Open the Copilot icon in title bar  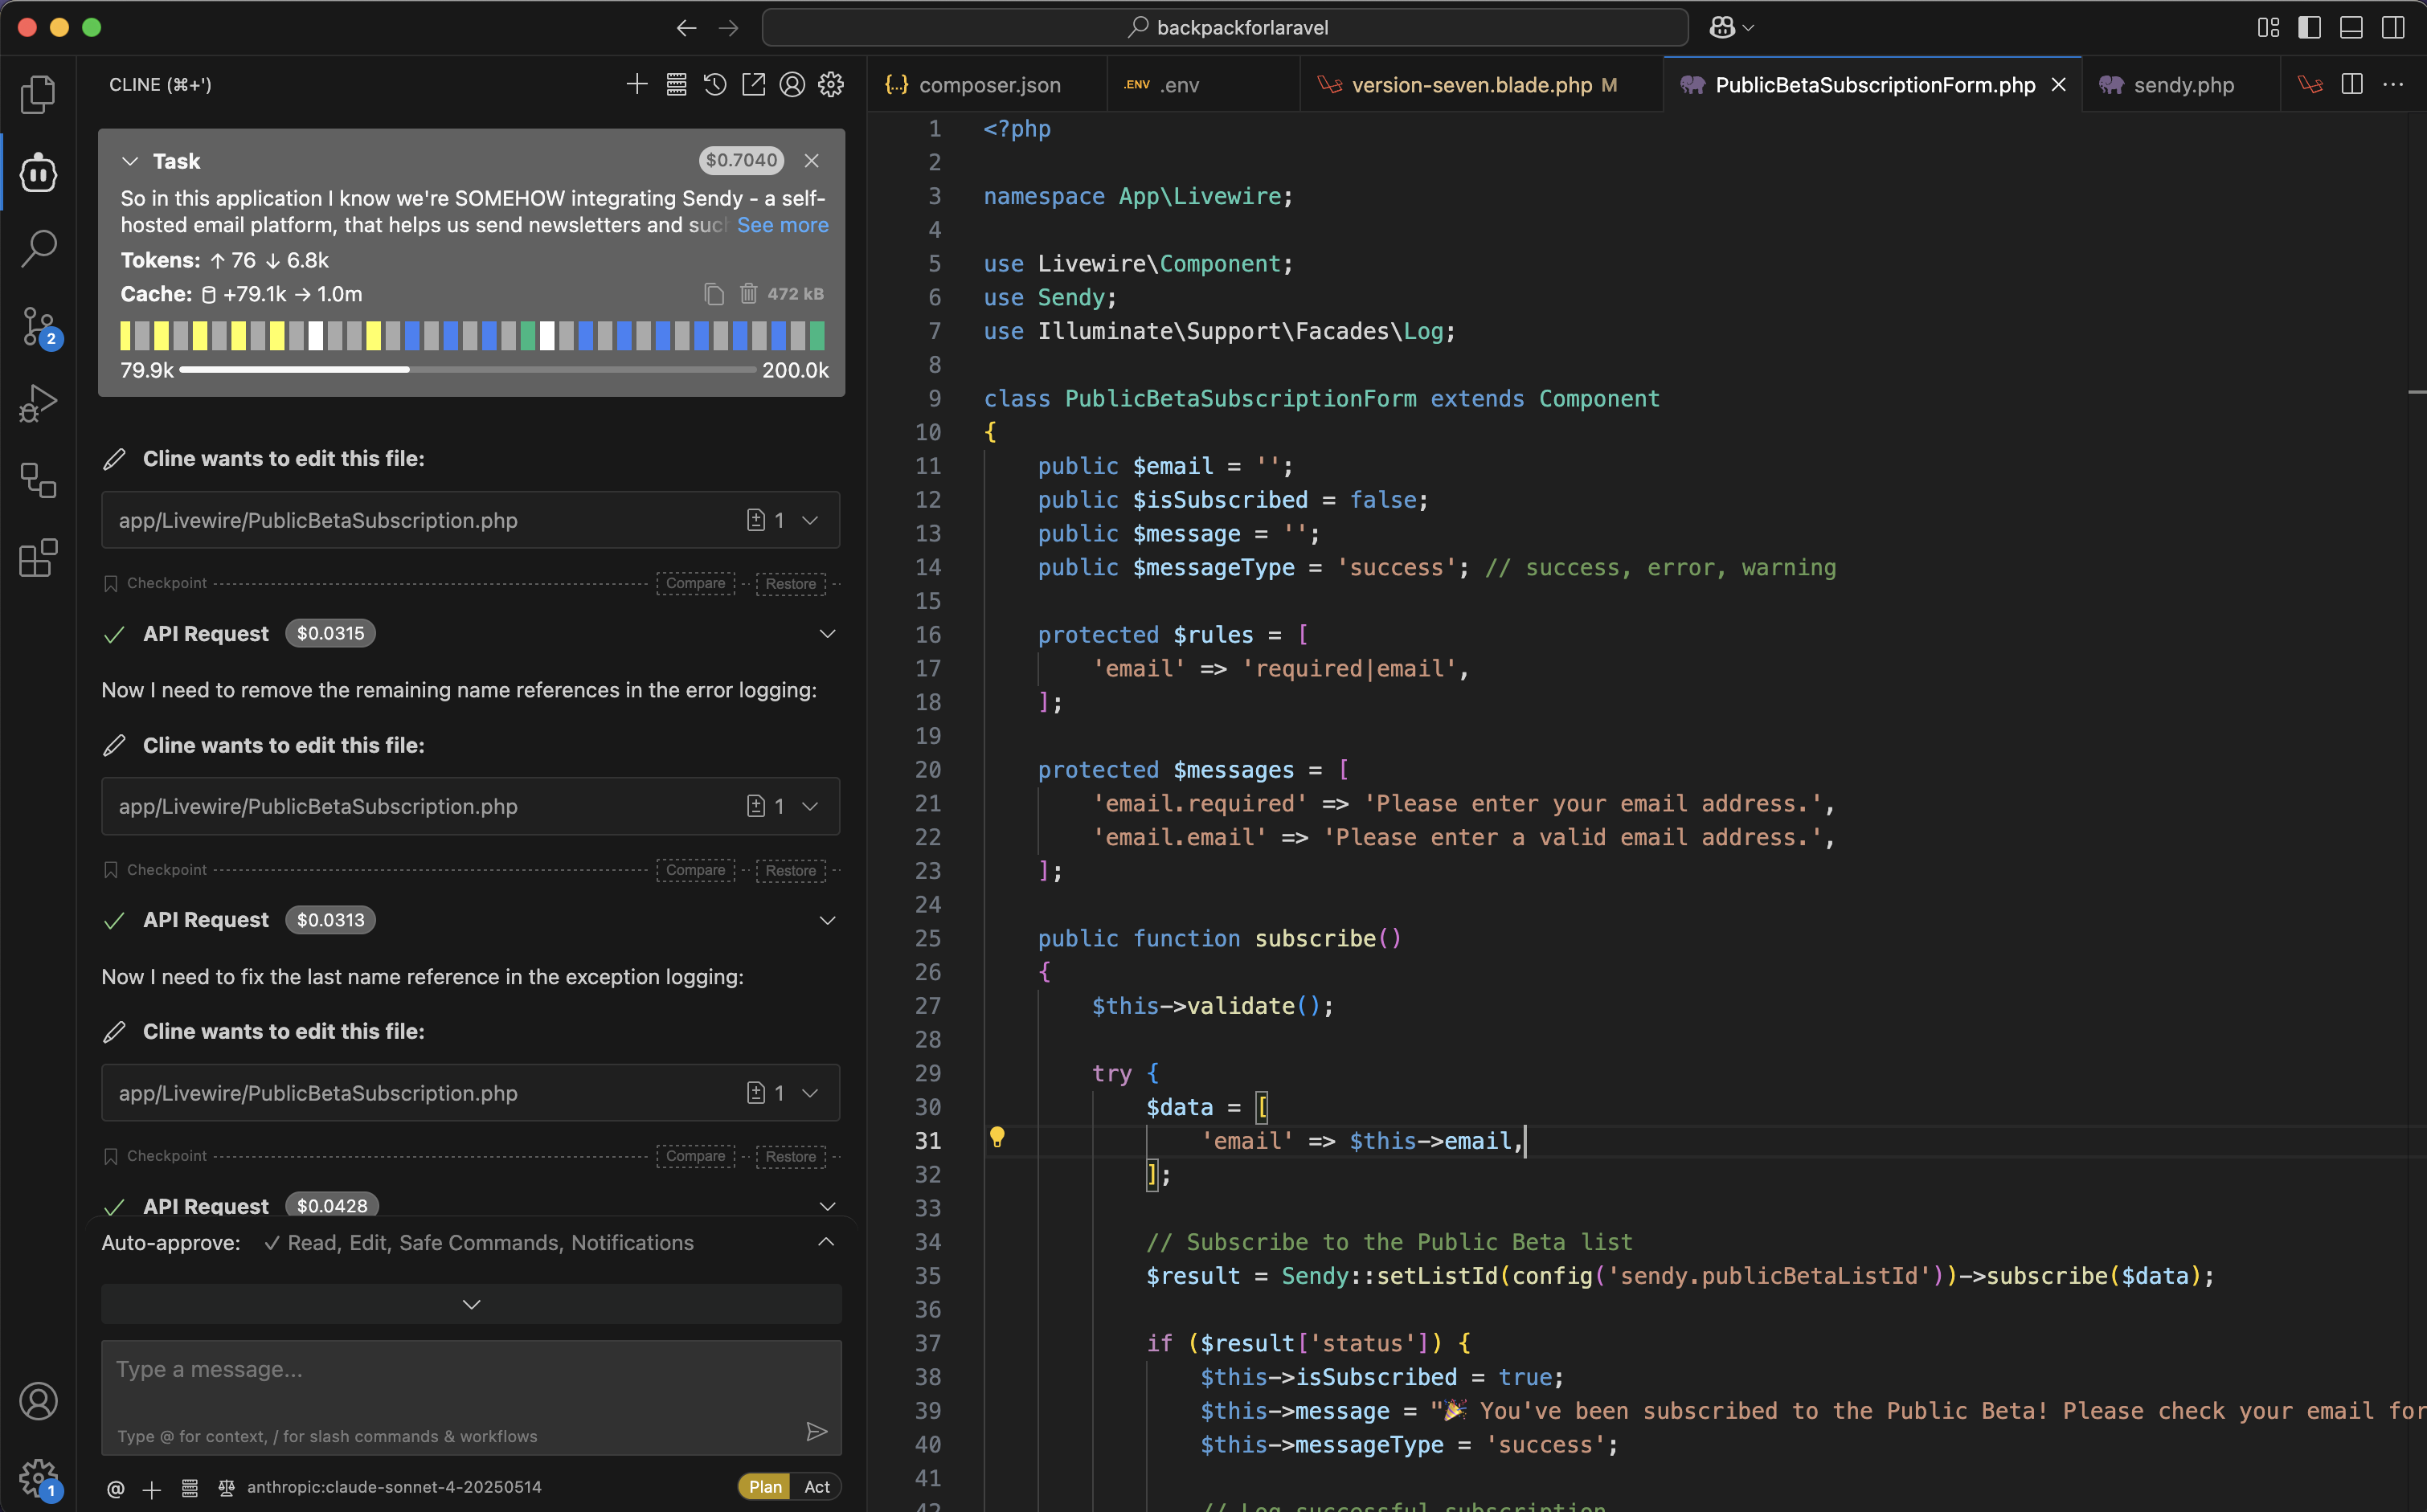pyautogui.click(x=1722, y=28)
